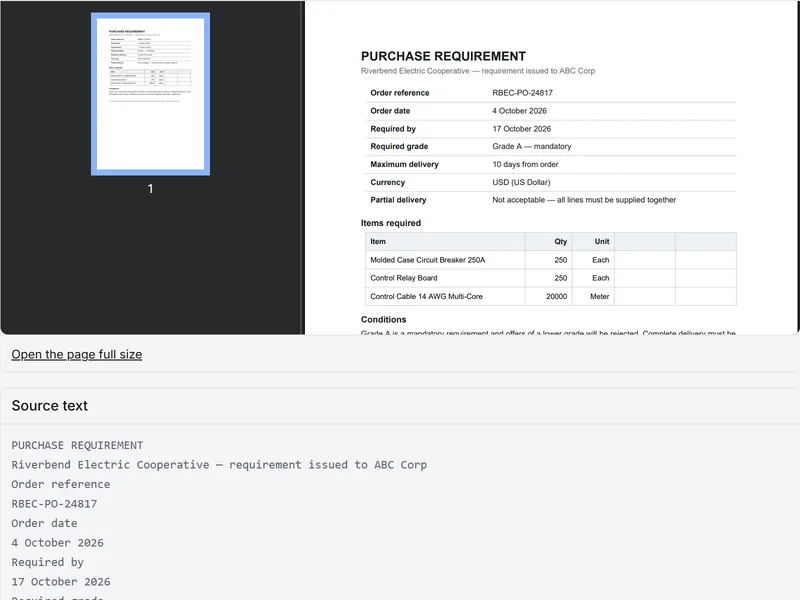The width and height of the screenshot is (800, 600).
Task: Click the 'USD (US Dollar)' value
Action: (521, 182)
